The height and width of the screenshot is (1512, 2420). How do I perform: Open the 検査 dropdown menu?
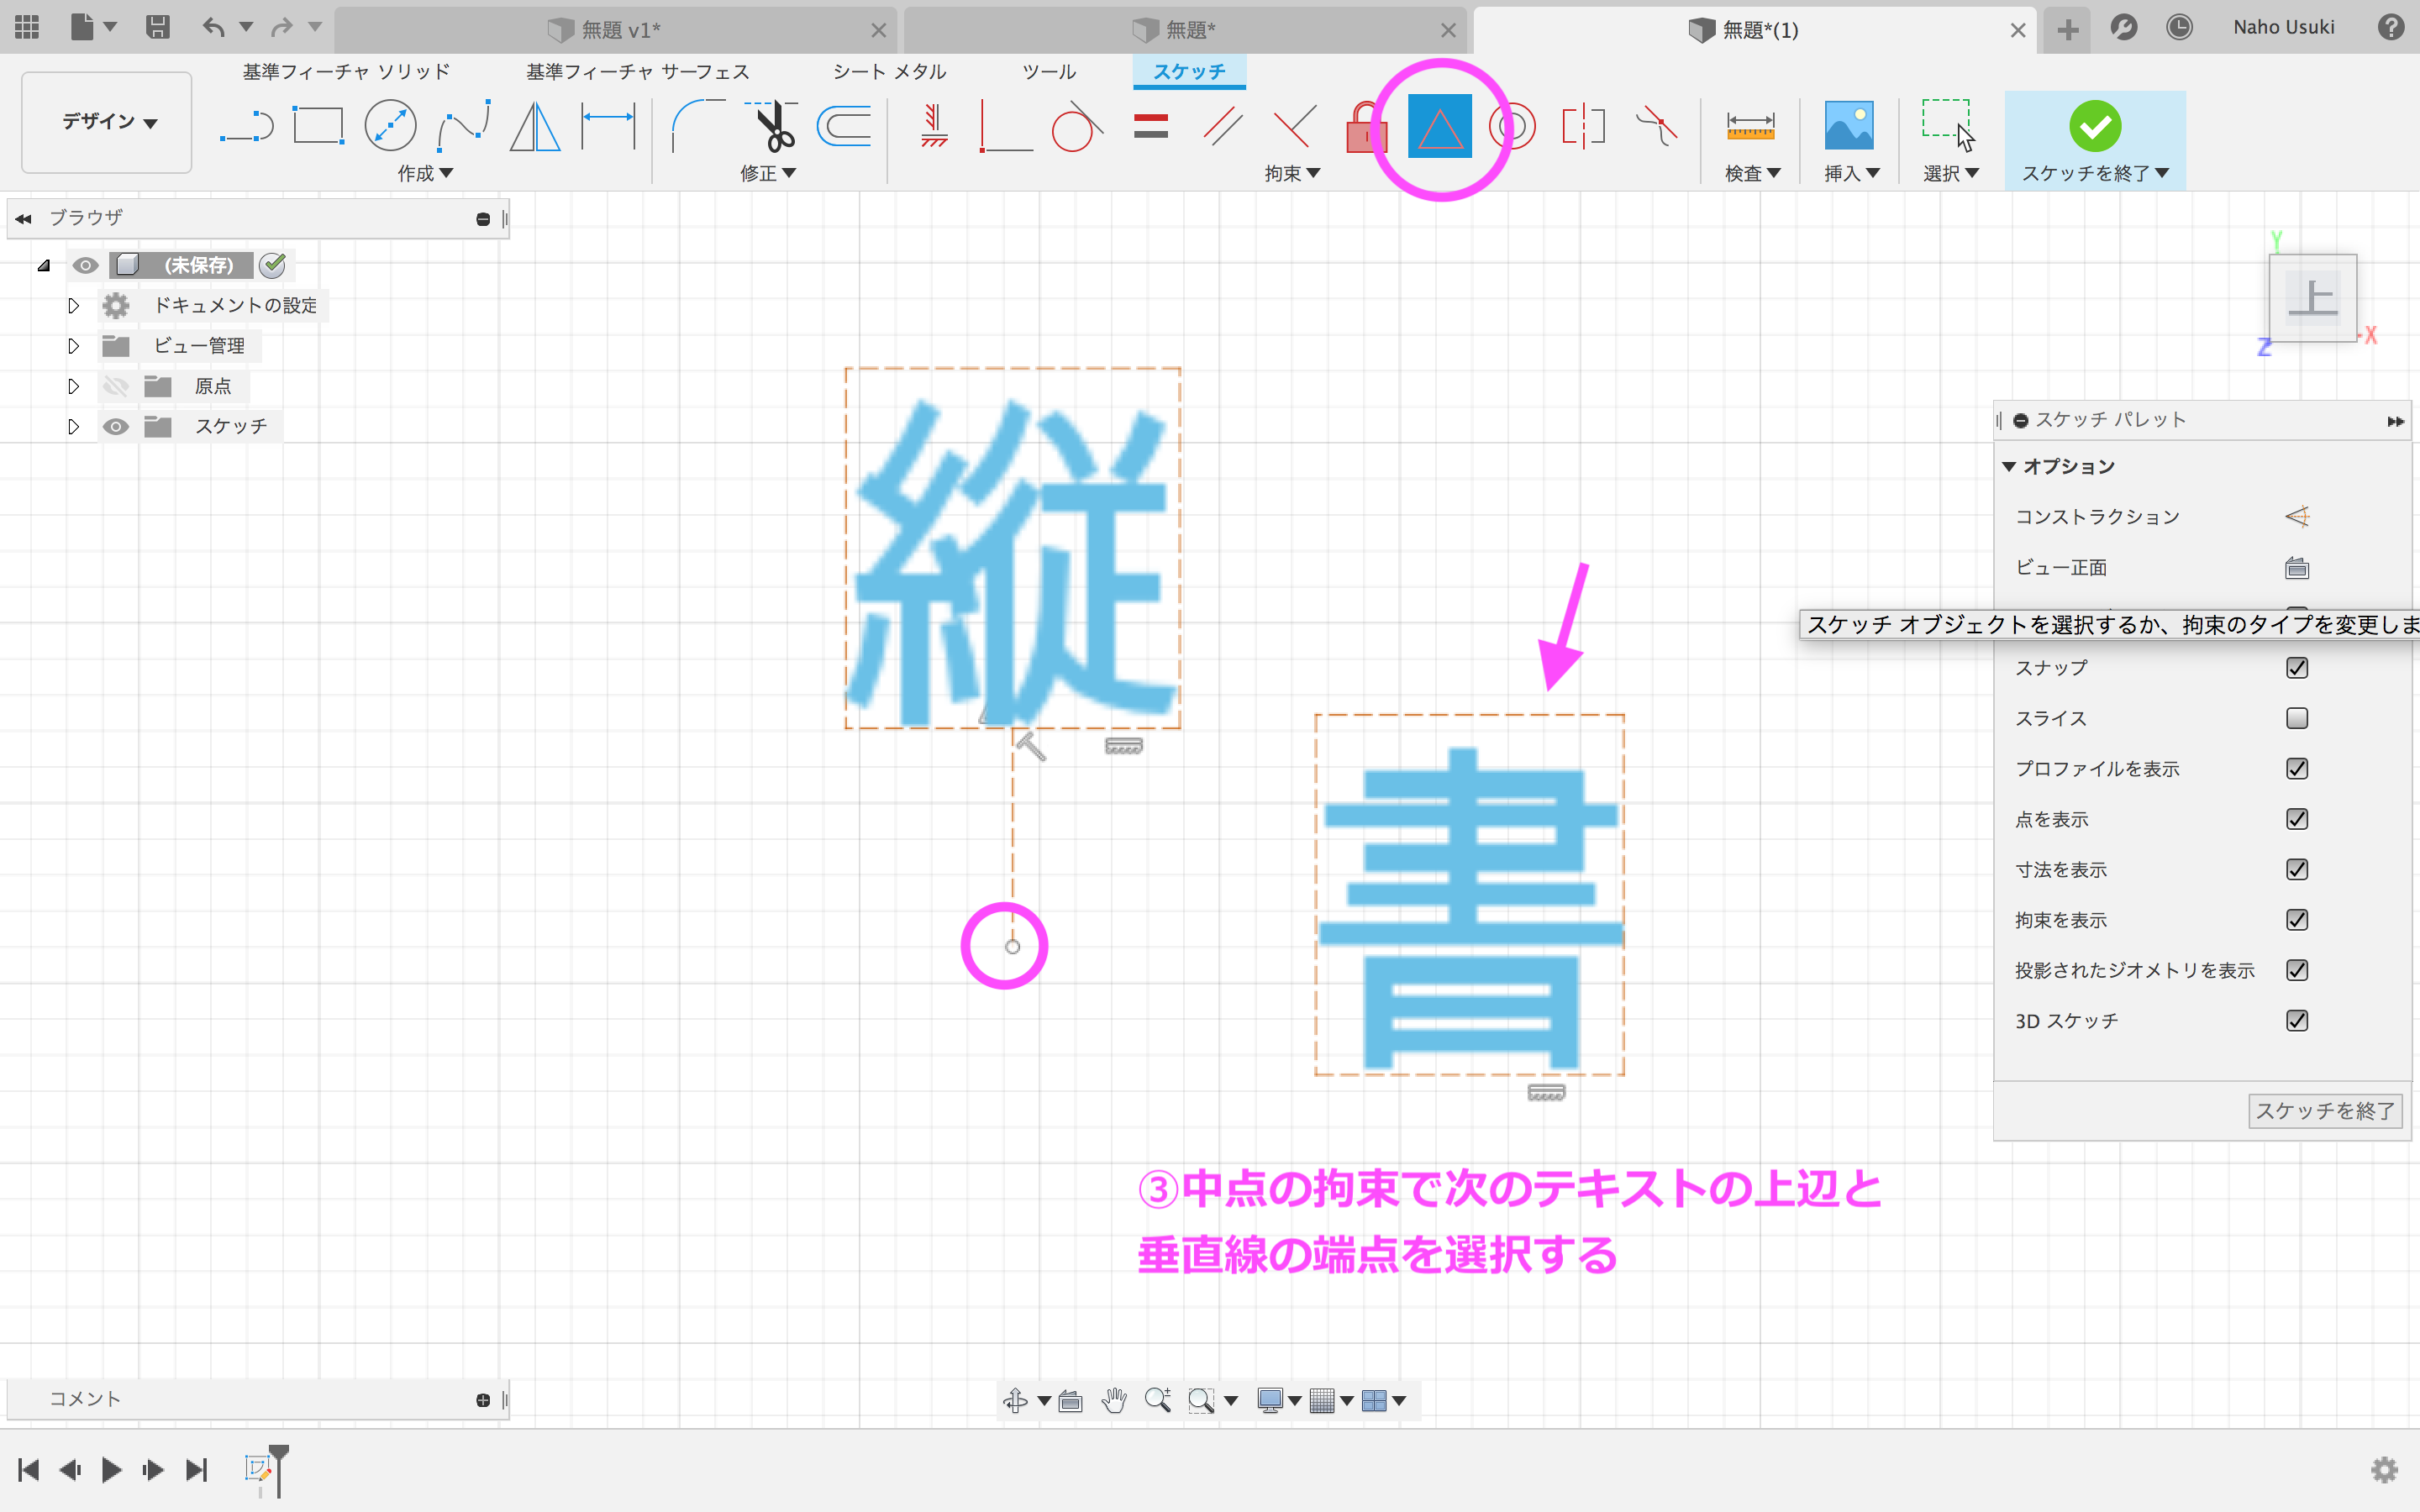point(1753,173)
